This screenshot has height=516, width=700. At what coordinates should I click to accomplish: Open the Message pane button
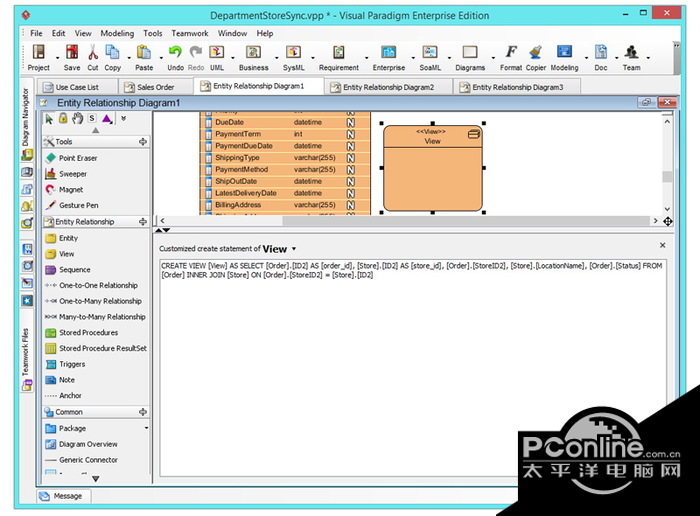63,496
